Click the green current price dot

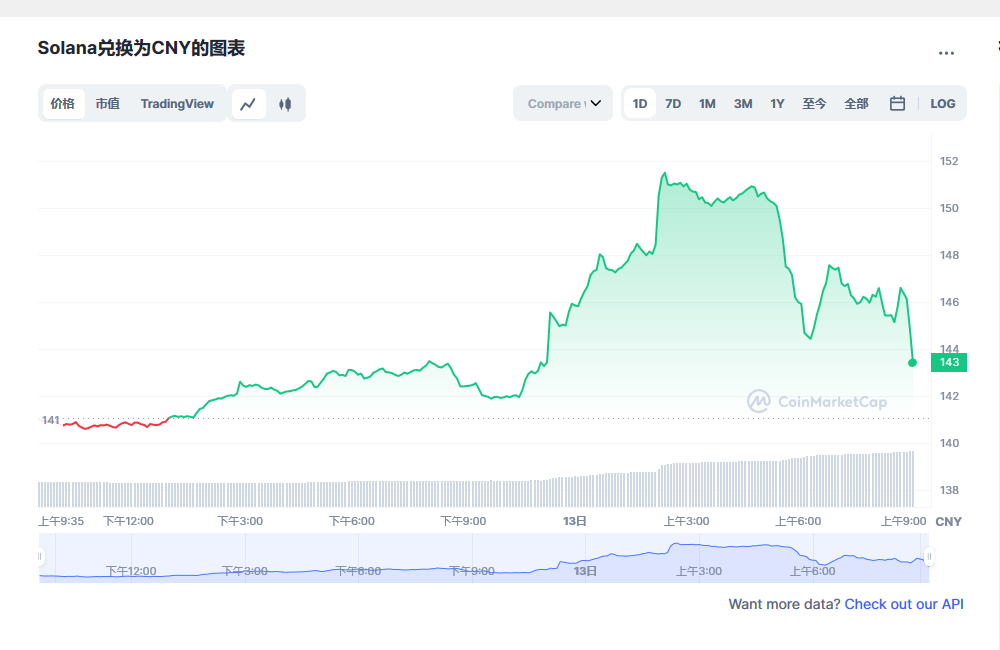click(912, 362)
